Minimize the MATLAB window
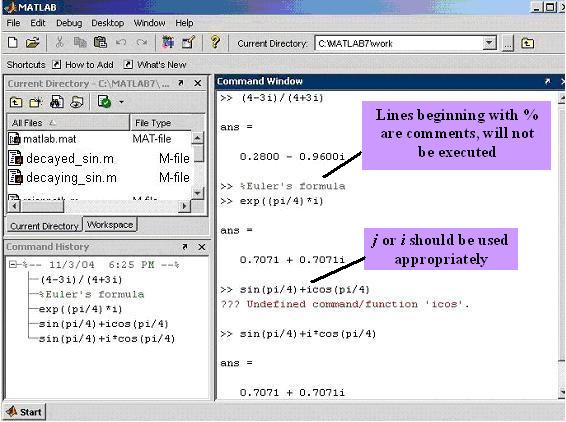This screenshot has width=566, height=422. pos(537,8)
